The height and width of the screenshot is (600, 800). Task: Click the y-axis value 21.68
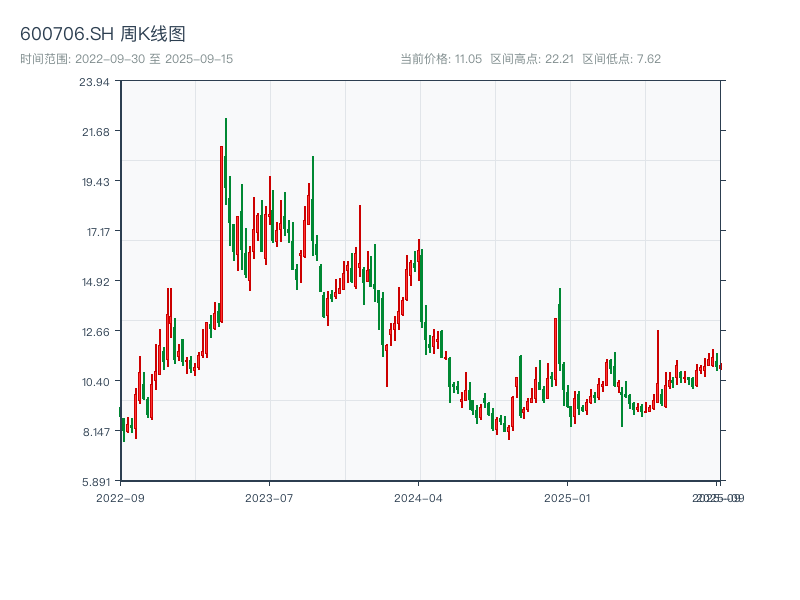coord(96,132)
